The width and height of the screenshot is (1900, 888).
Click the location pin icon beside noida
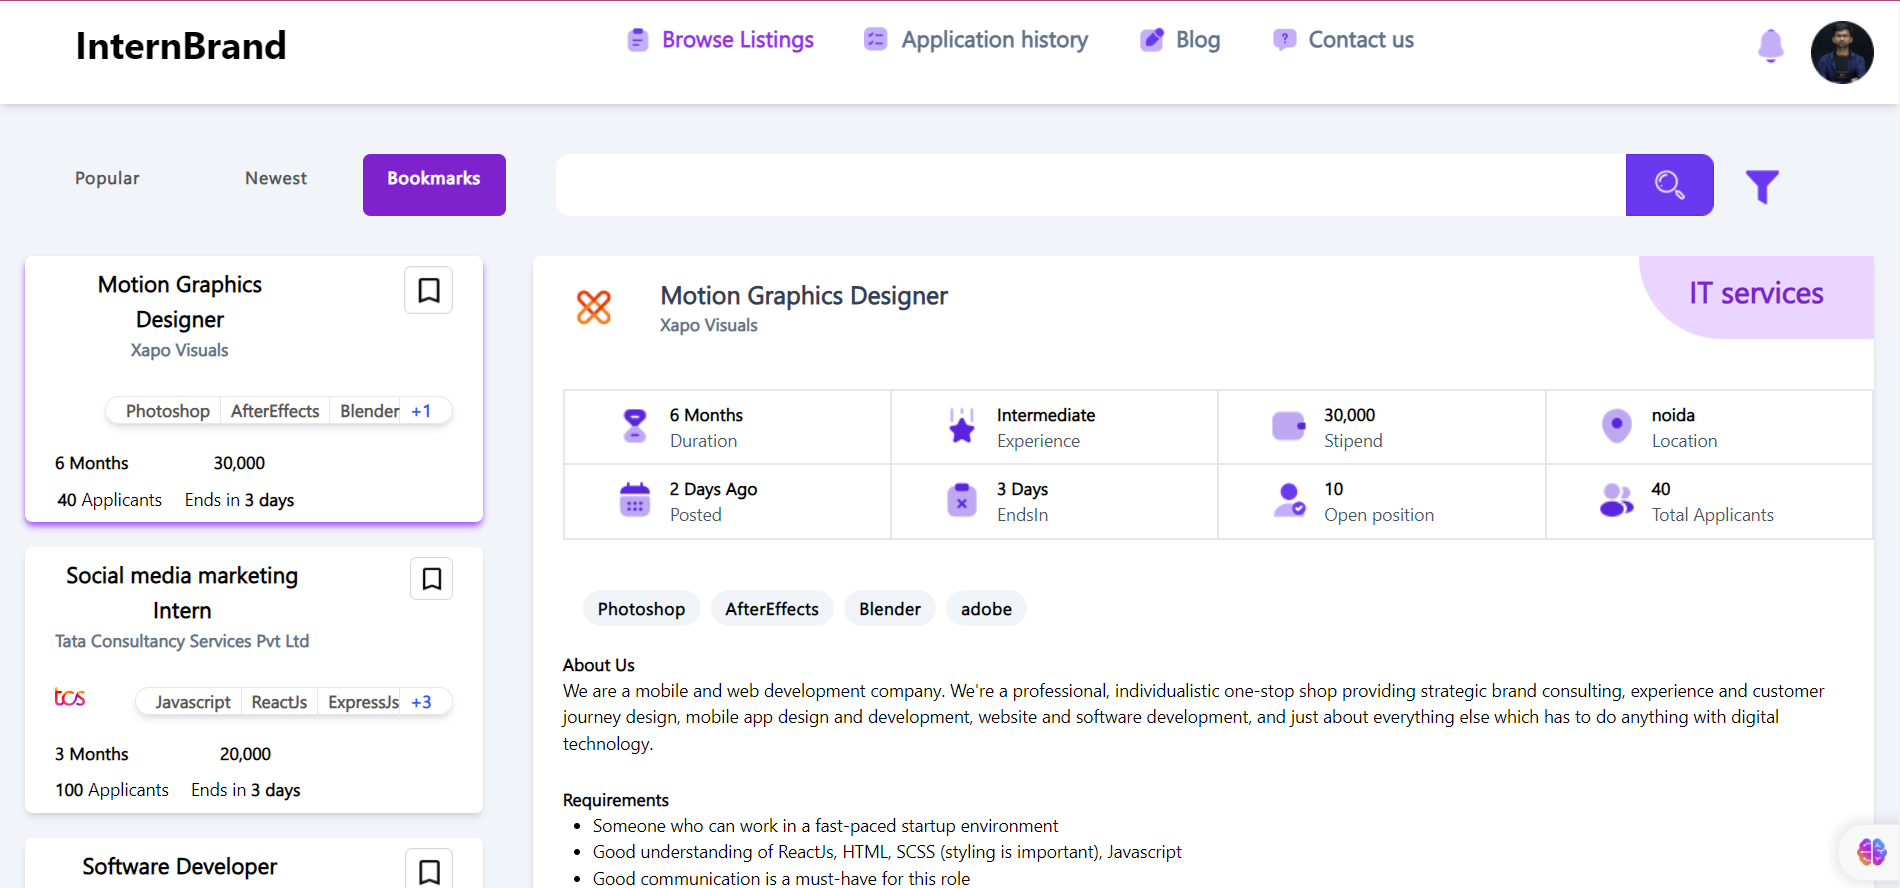[1616, 426]
